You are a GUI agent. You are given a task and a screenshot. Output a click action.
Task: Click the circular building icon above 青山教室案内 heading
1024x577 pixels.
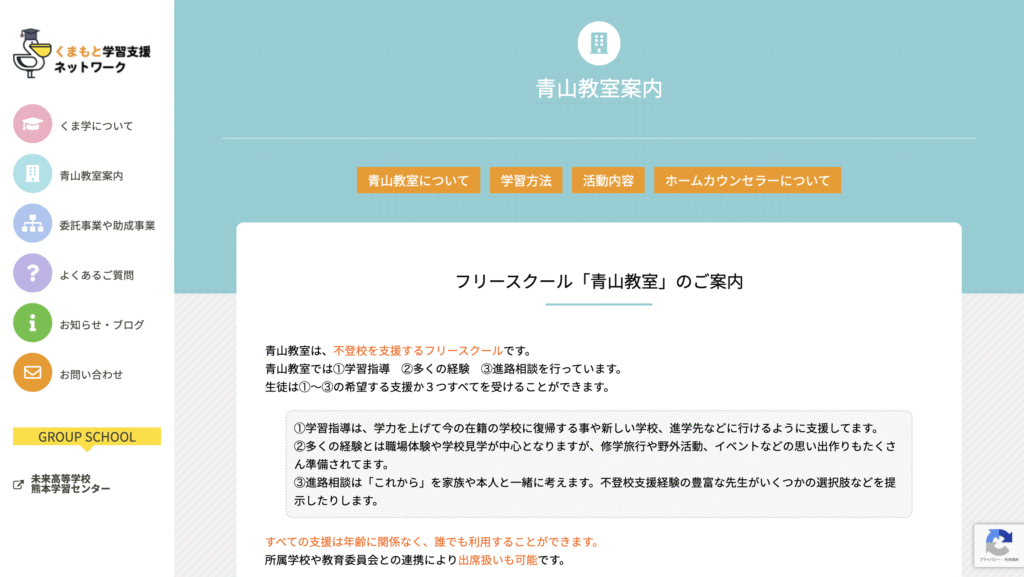tap(598, 44)
